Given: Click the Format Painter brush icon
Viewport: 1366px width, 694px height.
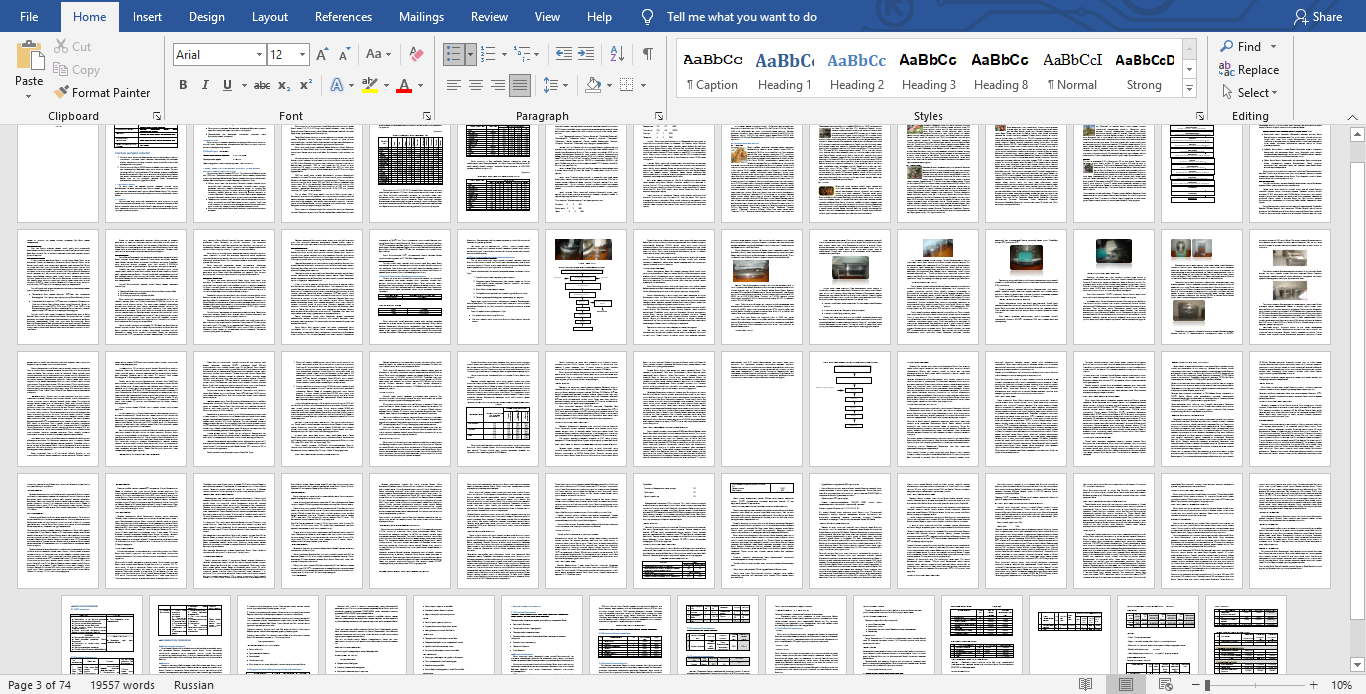Looking at the screenshot, I should pyautogui.click(x=62, y=92).
